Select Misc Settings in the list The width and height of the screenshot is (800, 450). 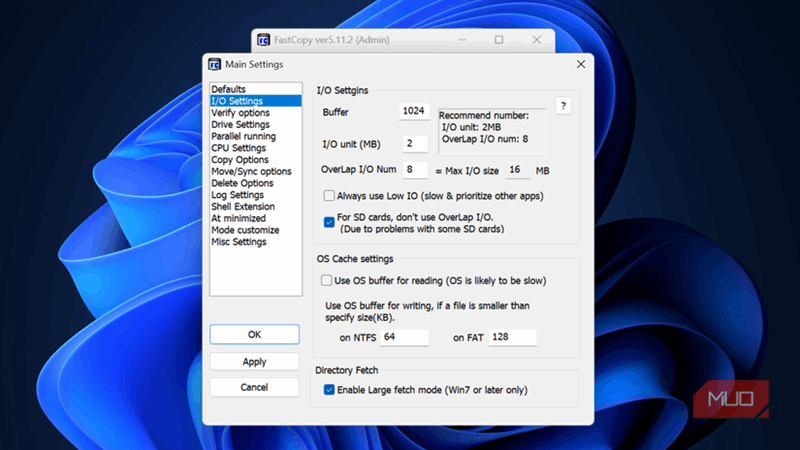(x=256, y=242)
